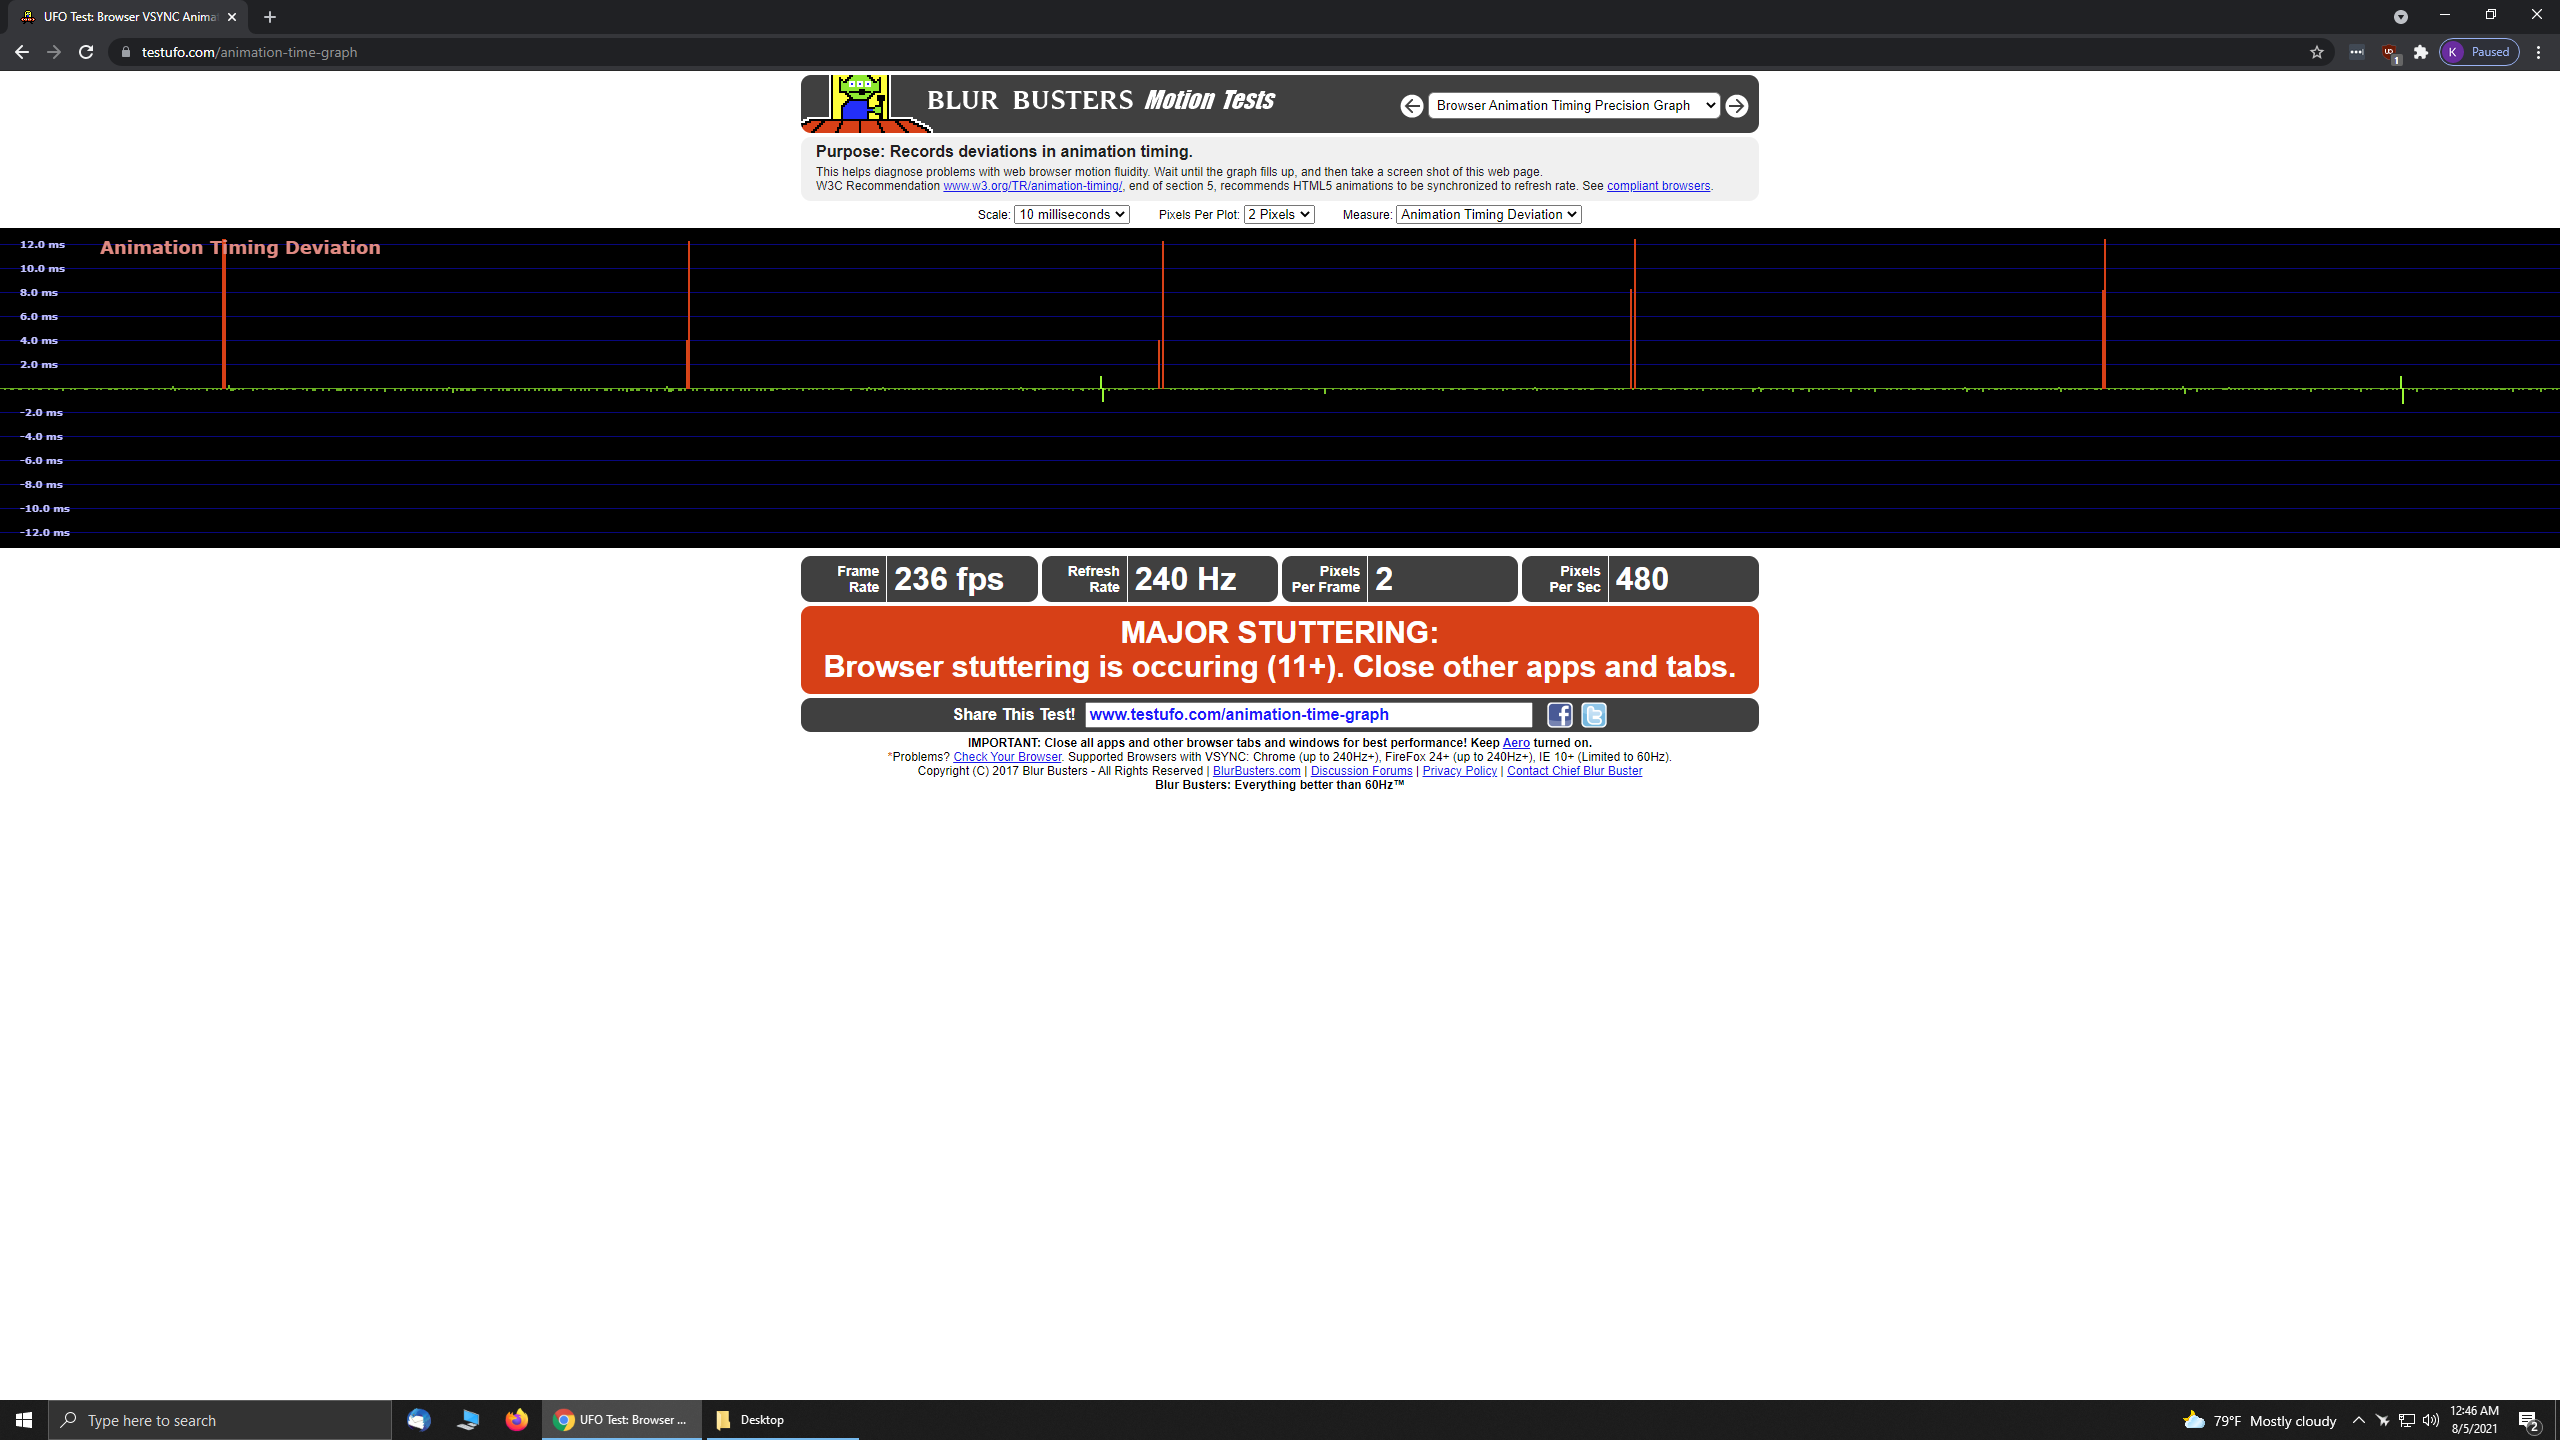Follow the compliant browsers link

point(1657,186)
